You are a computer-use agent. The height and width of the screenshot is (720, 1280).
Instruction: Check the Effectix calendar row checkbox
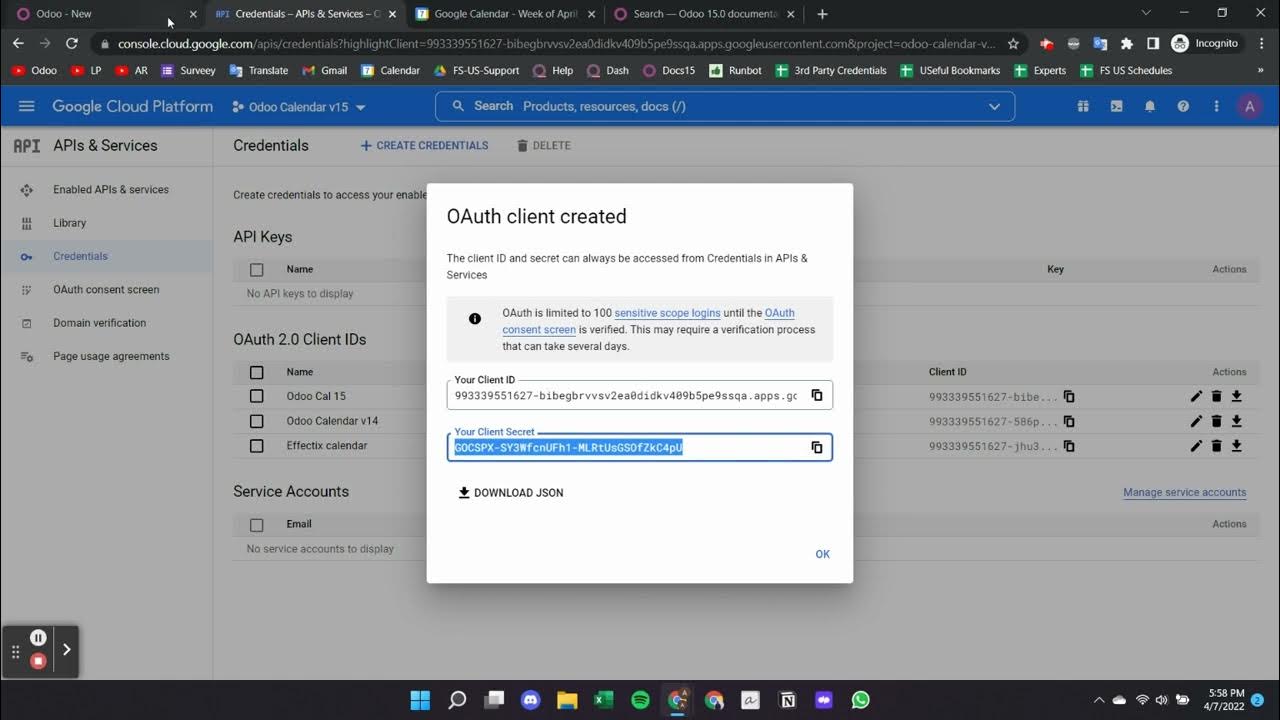click(x=257, y=446)
